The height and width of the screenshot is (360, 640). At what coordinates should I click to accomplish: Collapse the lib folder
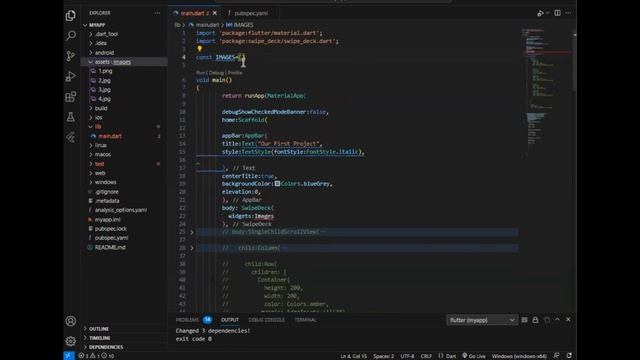tap(98, 127)
